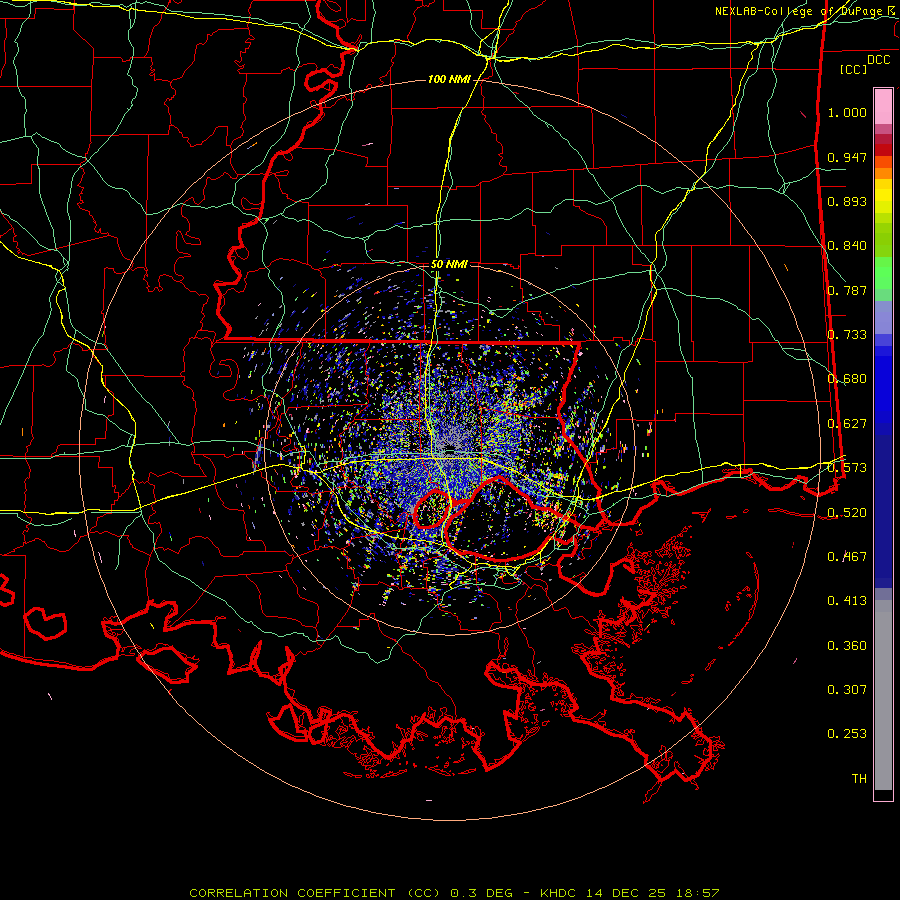Click the 0.787 legend value
Image resolution: width=900 pixels, height=900 pixels.
coord(847,290)
